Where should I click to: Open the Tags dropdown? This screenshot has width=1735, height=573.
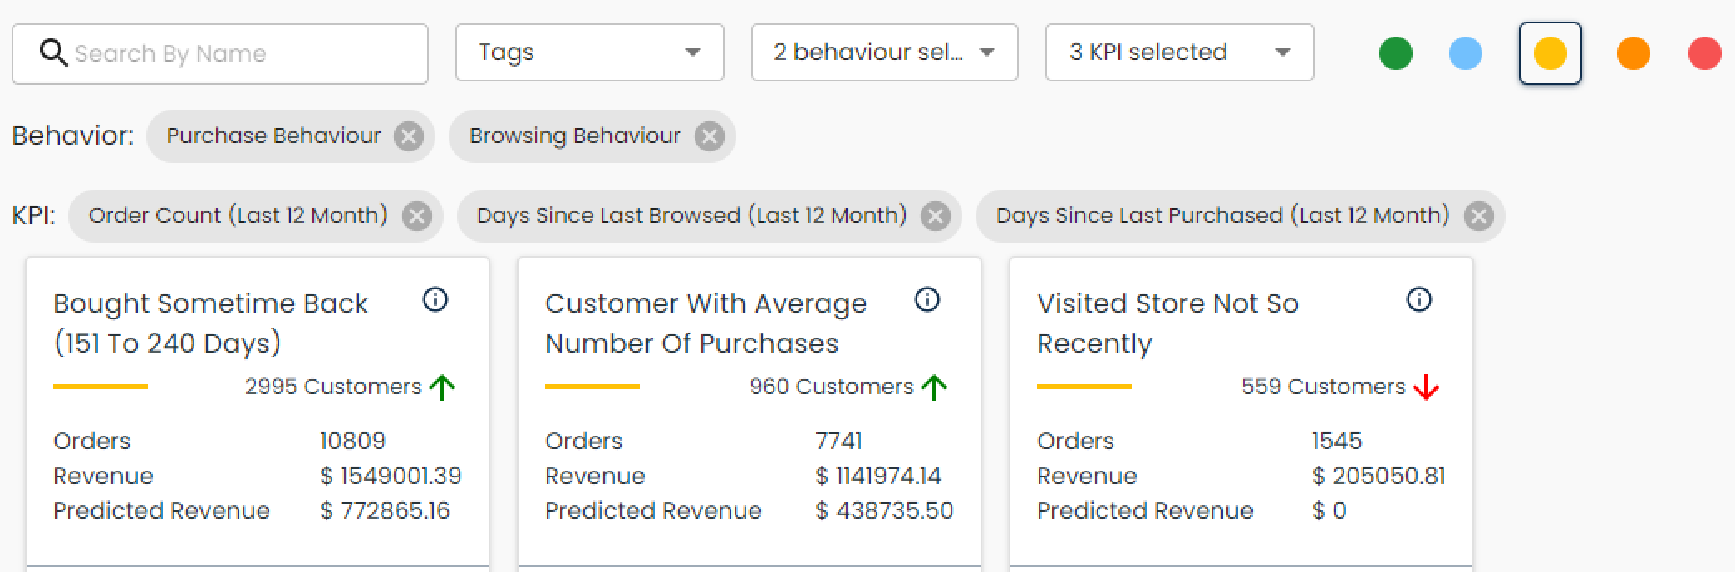pyautogui.click(x=590, y=52)
